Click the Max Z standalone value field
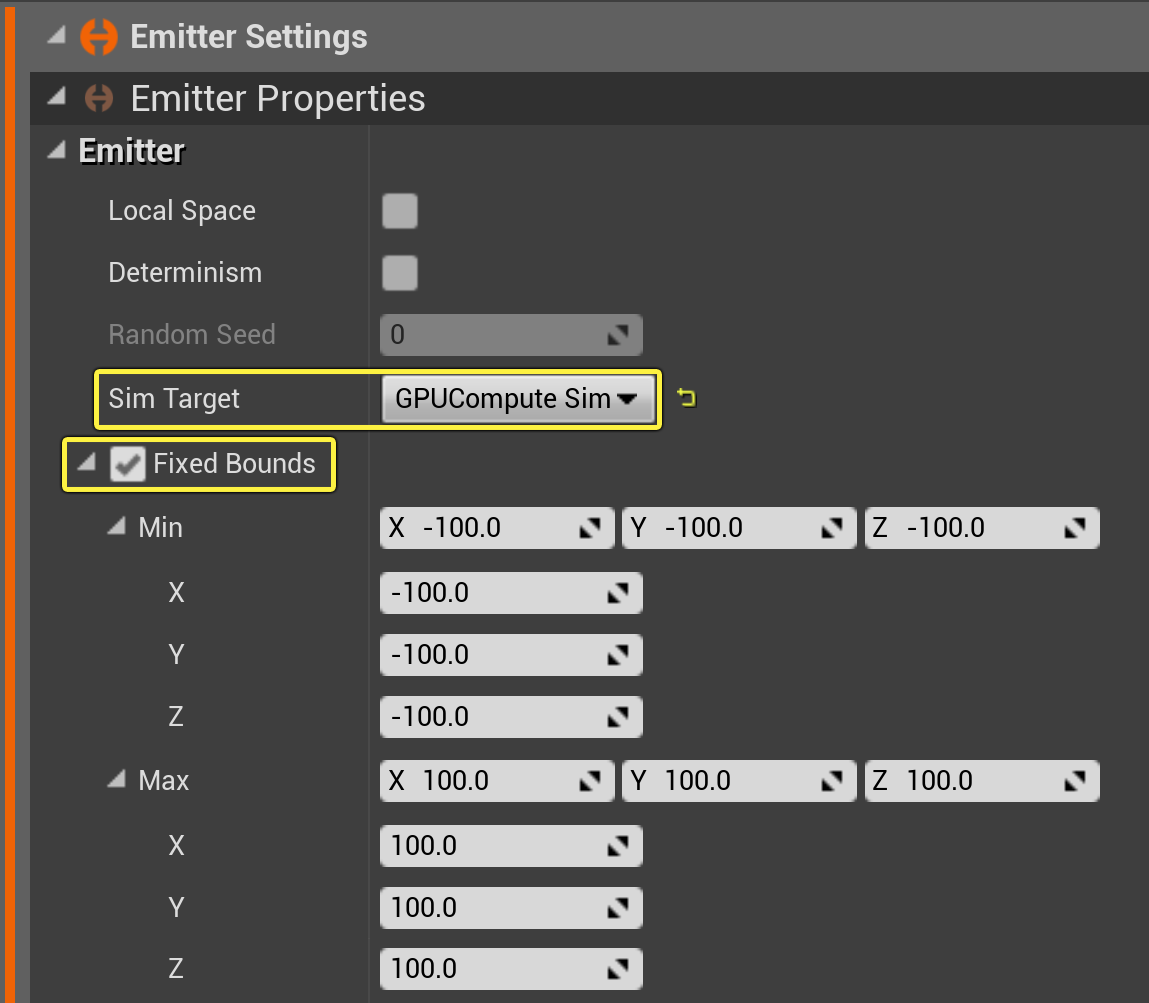Image resolution: width=1149 pixels, height=1003 pixels. coord(511,969)
